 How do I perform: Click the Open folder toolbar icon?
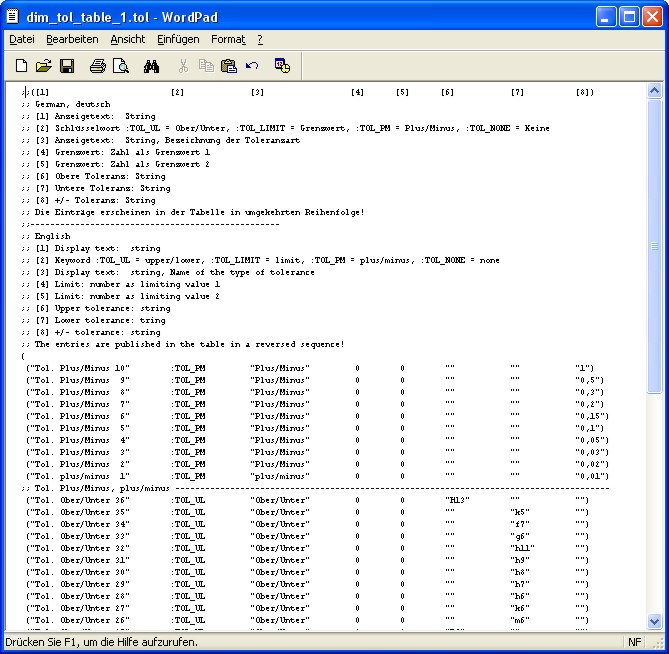tap(43, 66)
